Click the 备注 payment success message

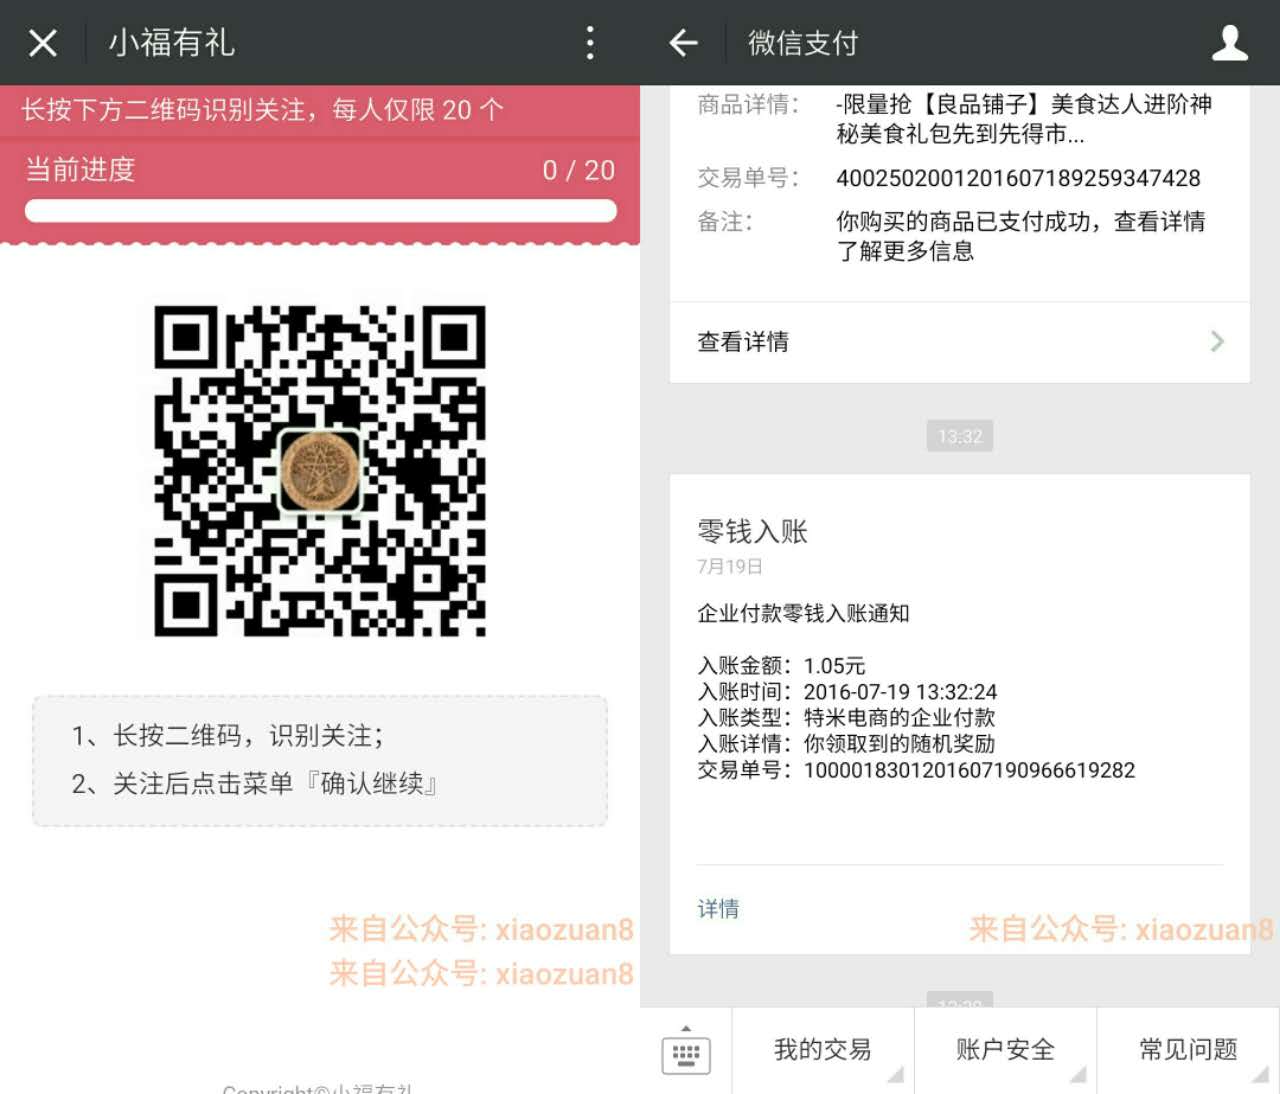pyautogui.click(x=1021, y=236)
